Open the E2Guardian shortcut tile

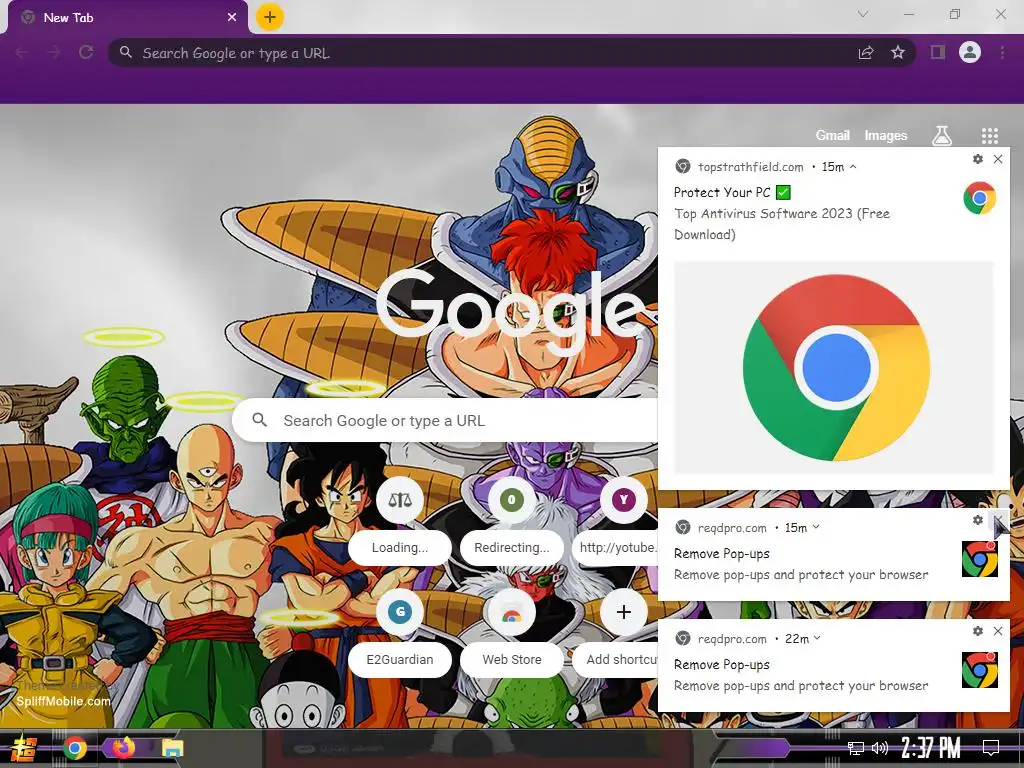tap(400, 632)
